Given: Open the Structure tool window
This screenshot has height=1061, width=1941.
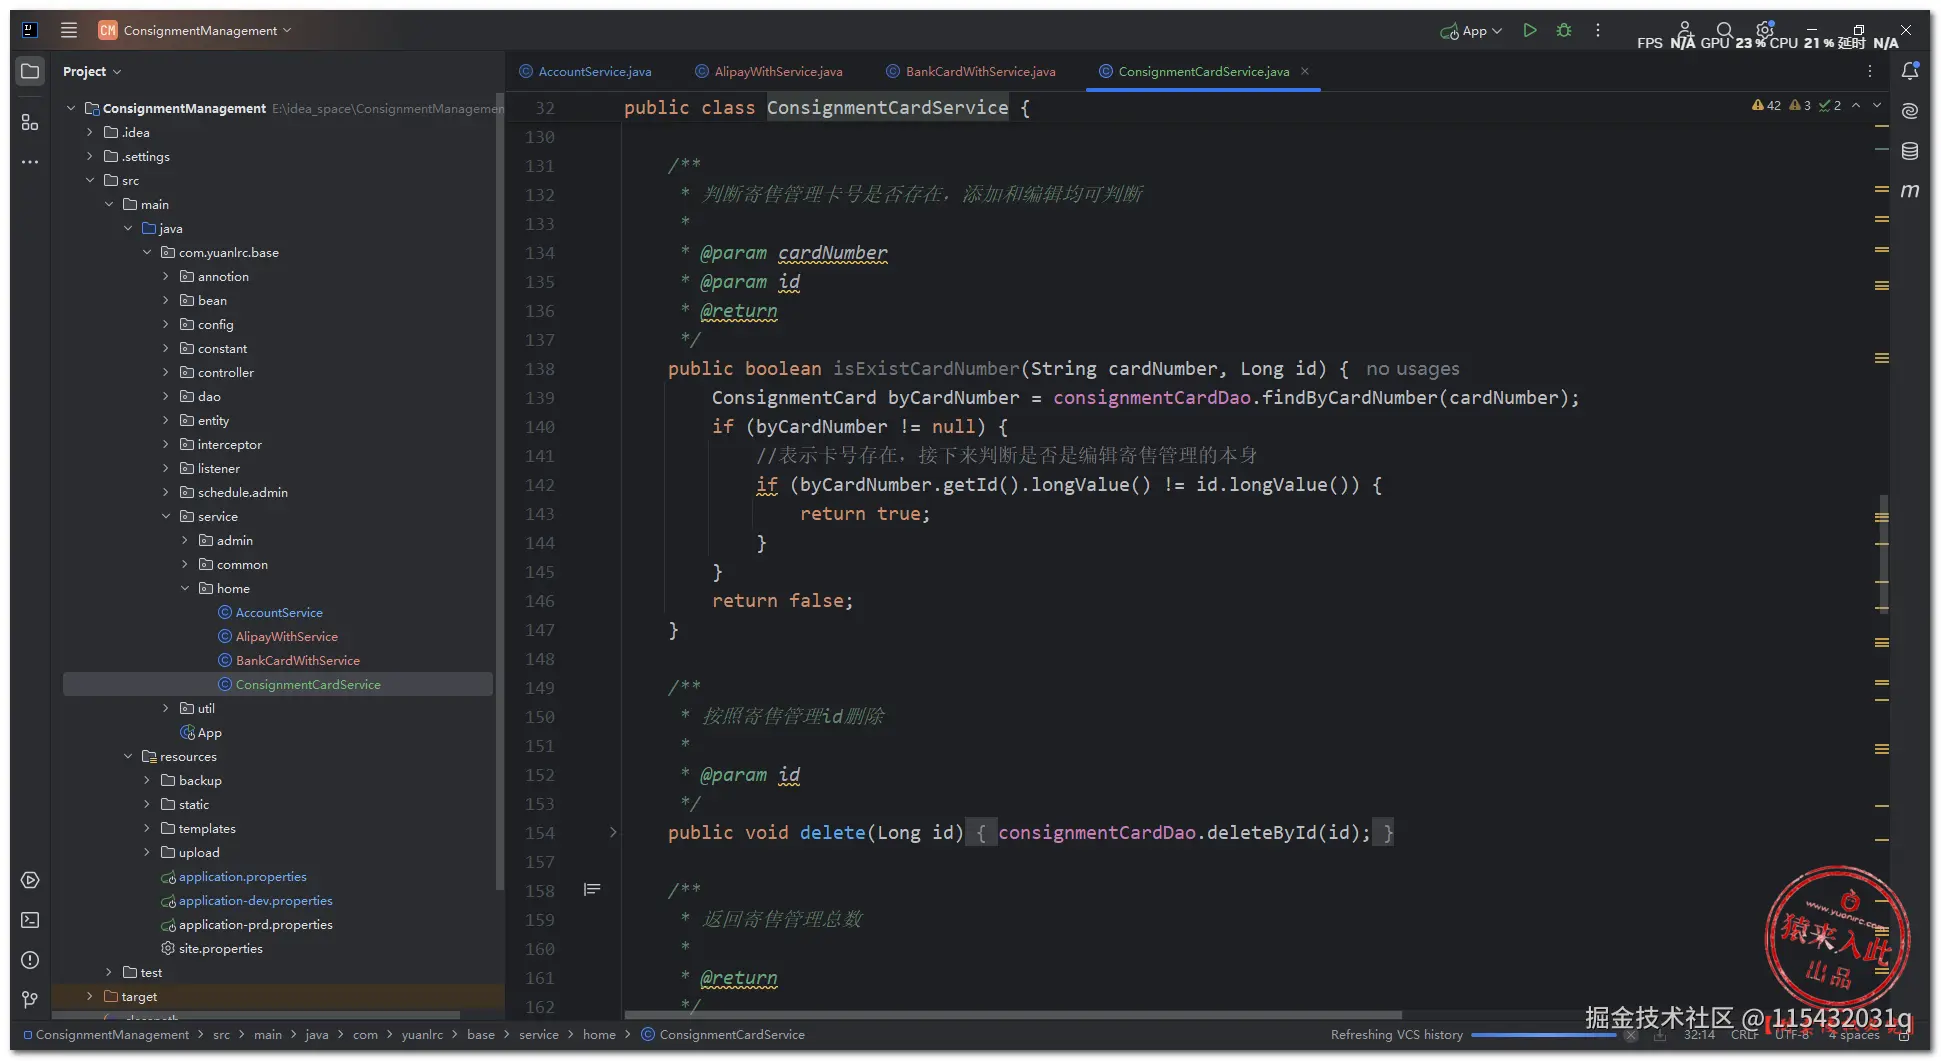Looking at the screenshot, I should [x=30, y=122].
